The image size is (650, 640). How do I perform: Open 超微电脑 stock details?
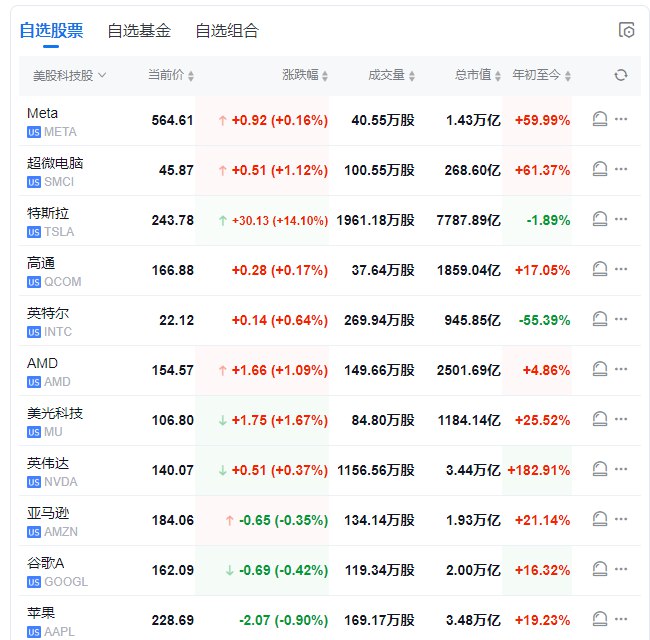[55, 163]
